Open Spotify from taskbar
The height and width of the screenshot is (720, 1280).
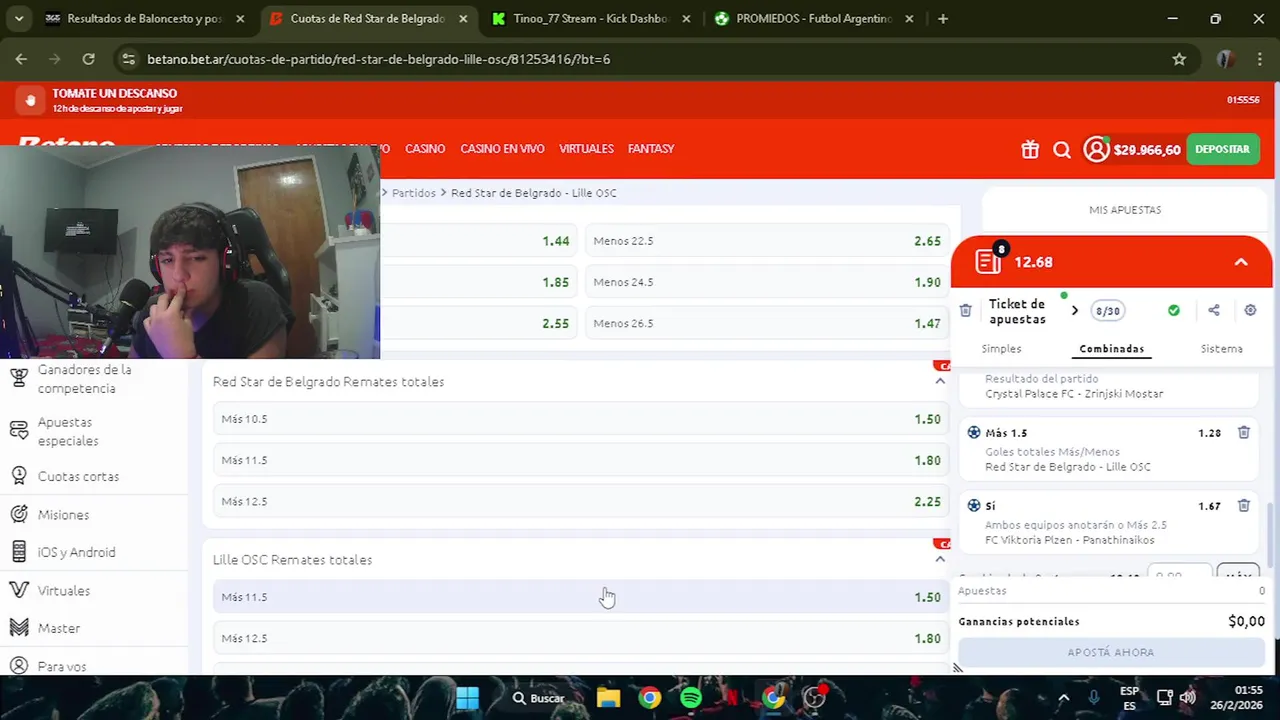(690, 698)
